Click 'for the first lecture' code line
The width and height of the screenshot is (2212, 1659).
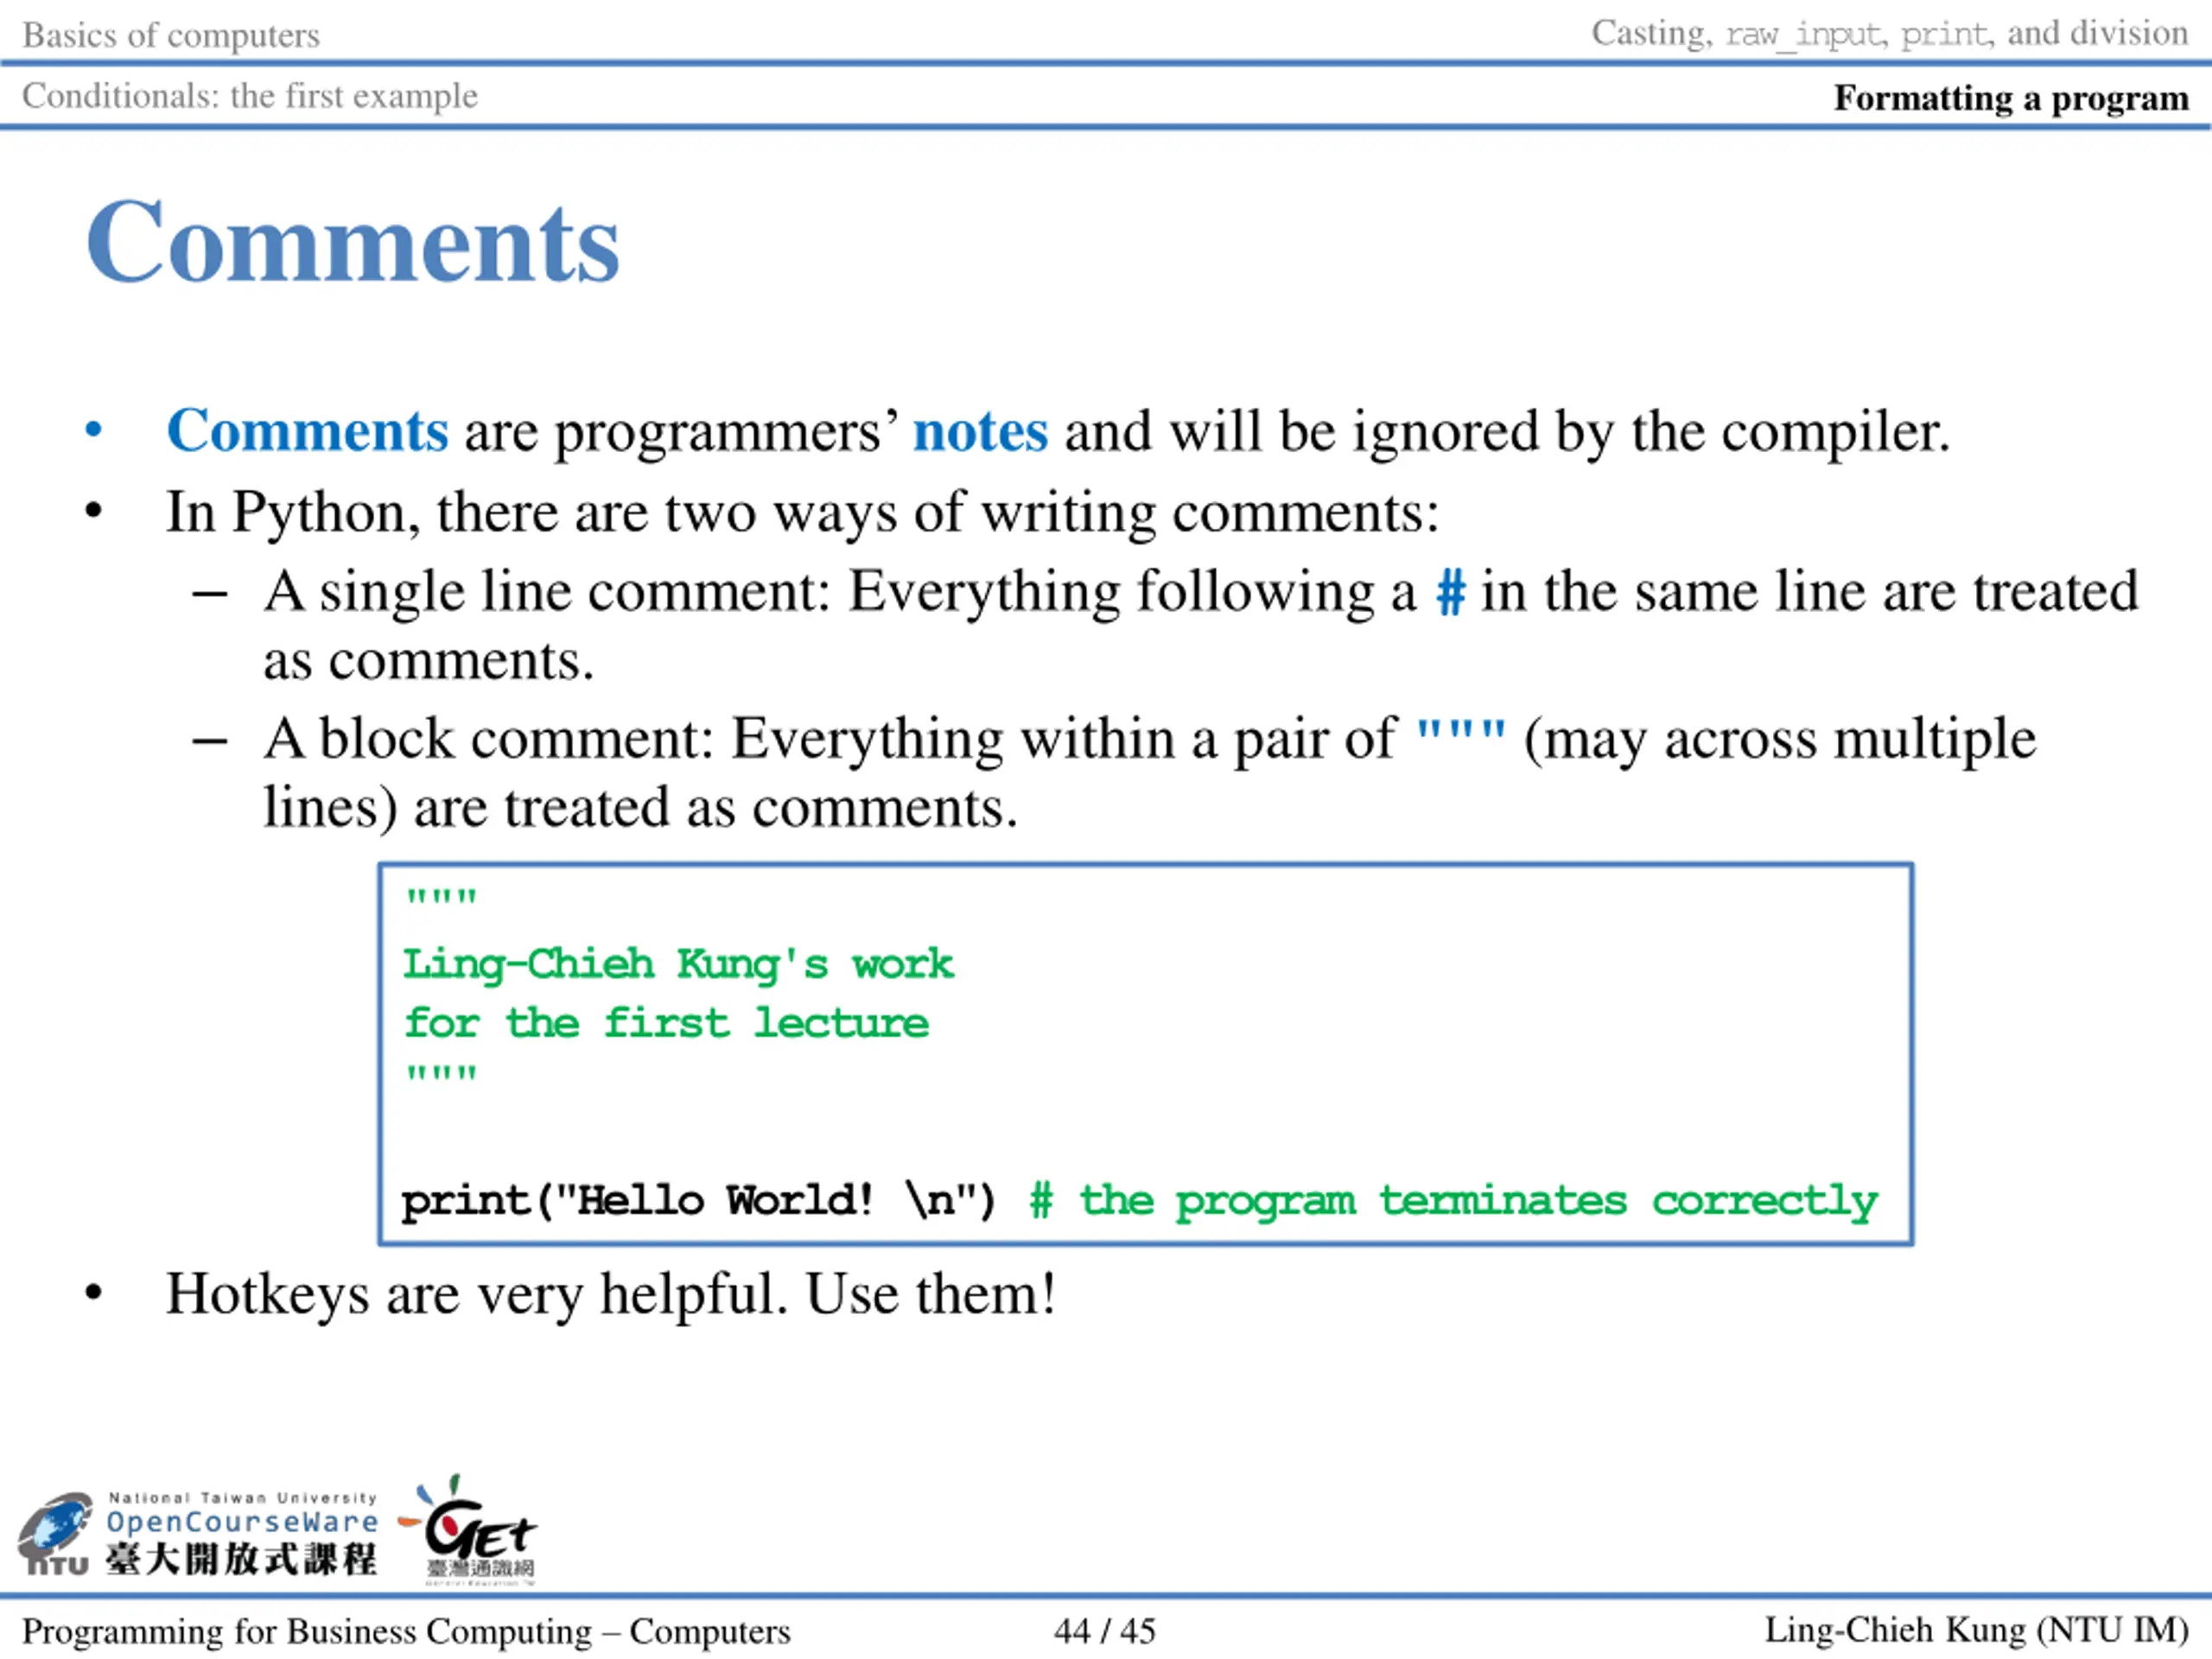[666, 1023]
